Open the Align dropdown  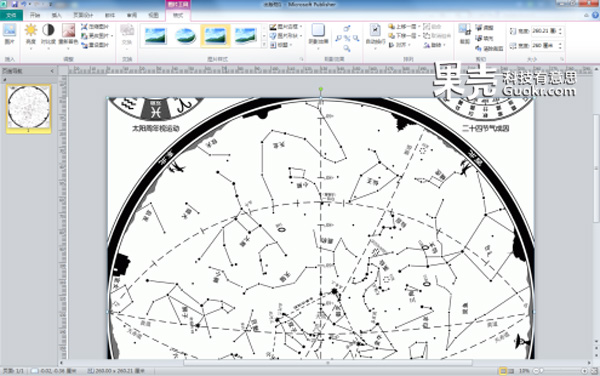399,45
